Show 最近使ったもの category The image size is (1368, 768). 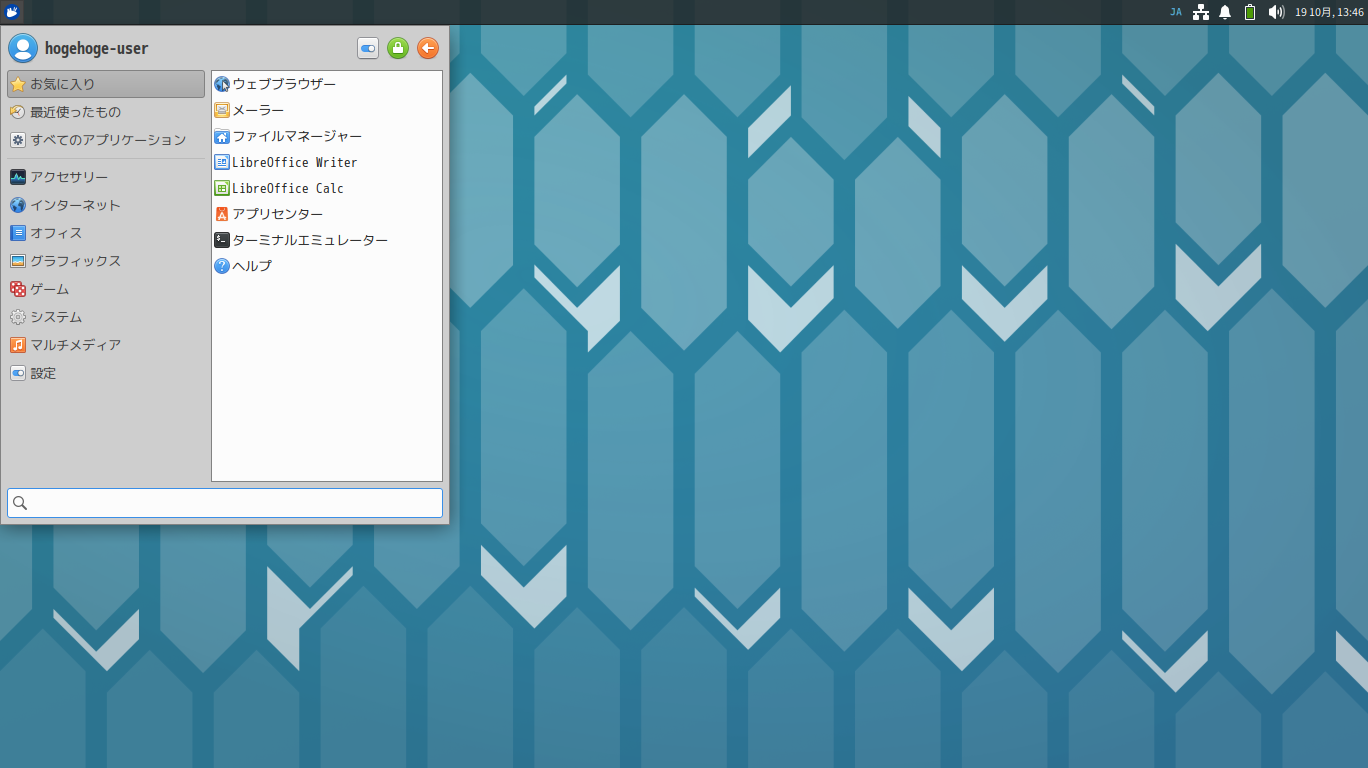[106, 112]
